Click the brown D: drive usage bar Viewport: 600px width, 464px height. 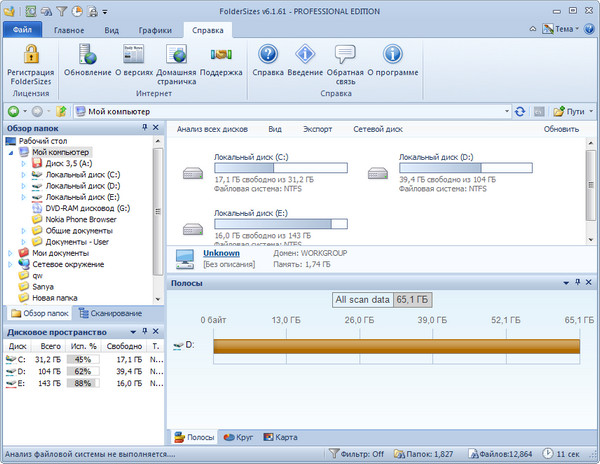pos(396,345)
